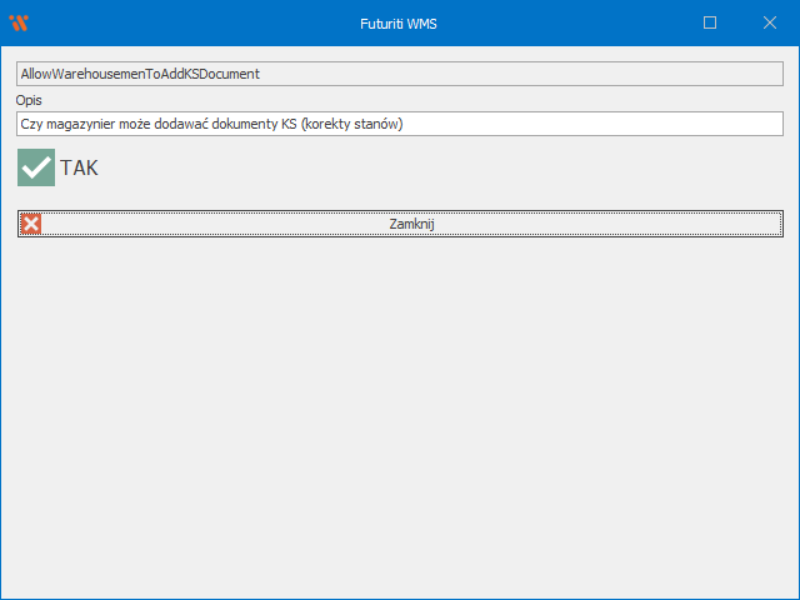This screenshot has height=600, width=800.
Task: Select the AllowWarehousemenToAddKSDocument name field
Action: pyautogui.click(x=140, y=74)
